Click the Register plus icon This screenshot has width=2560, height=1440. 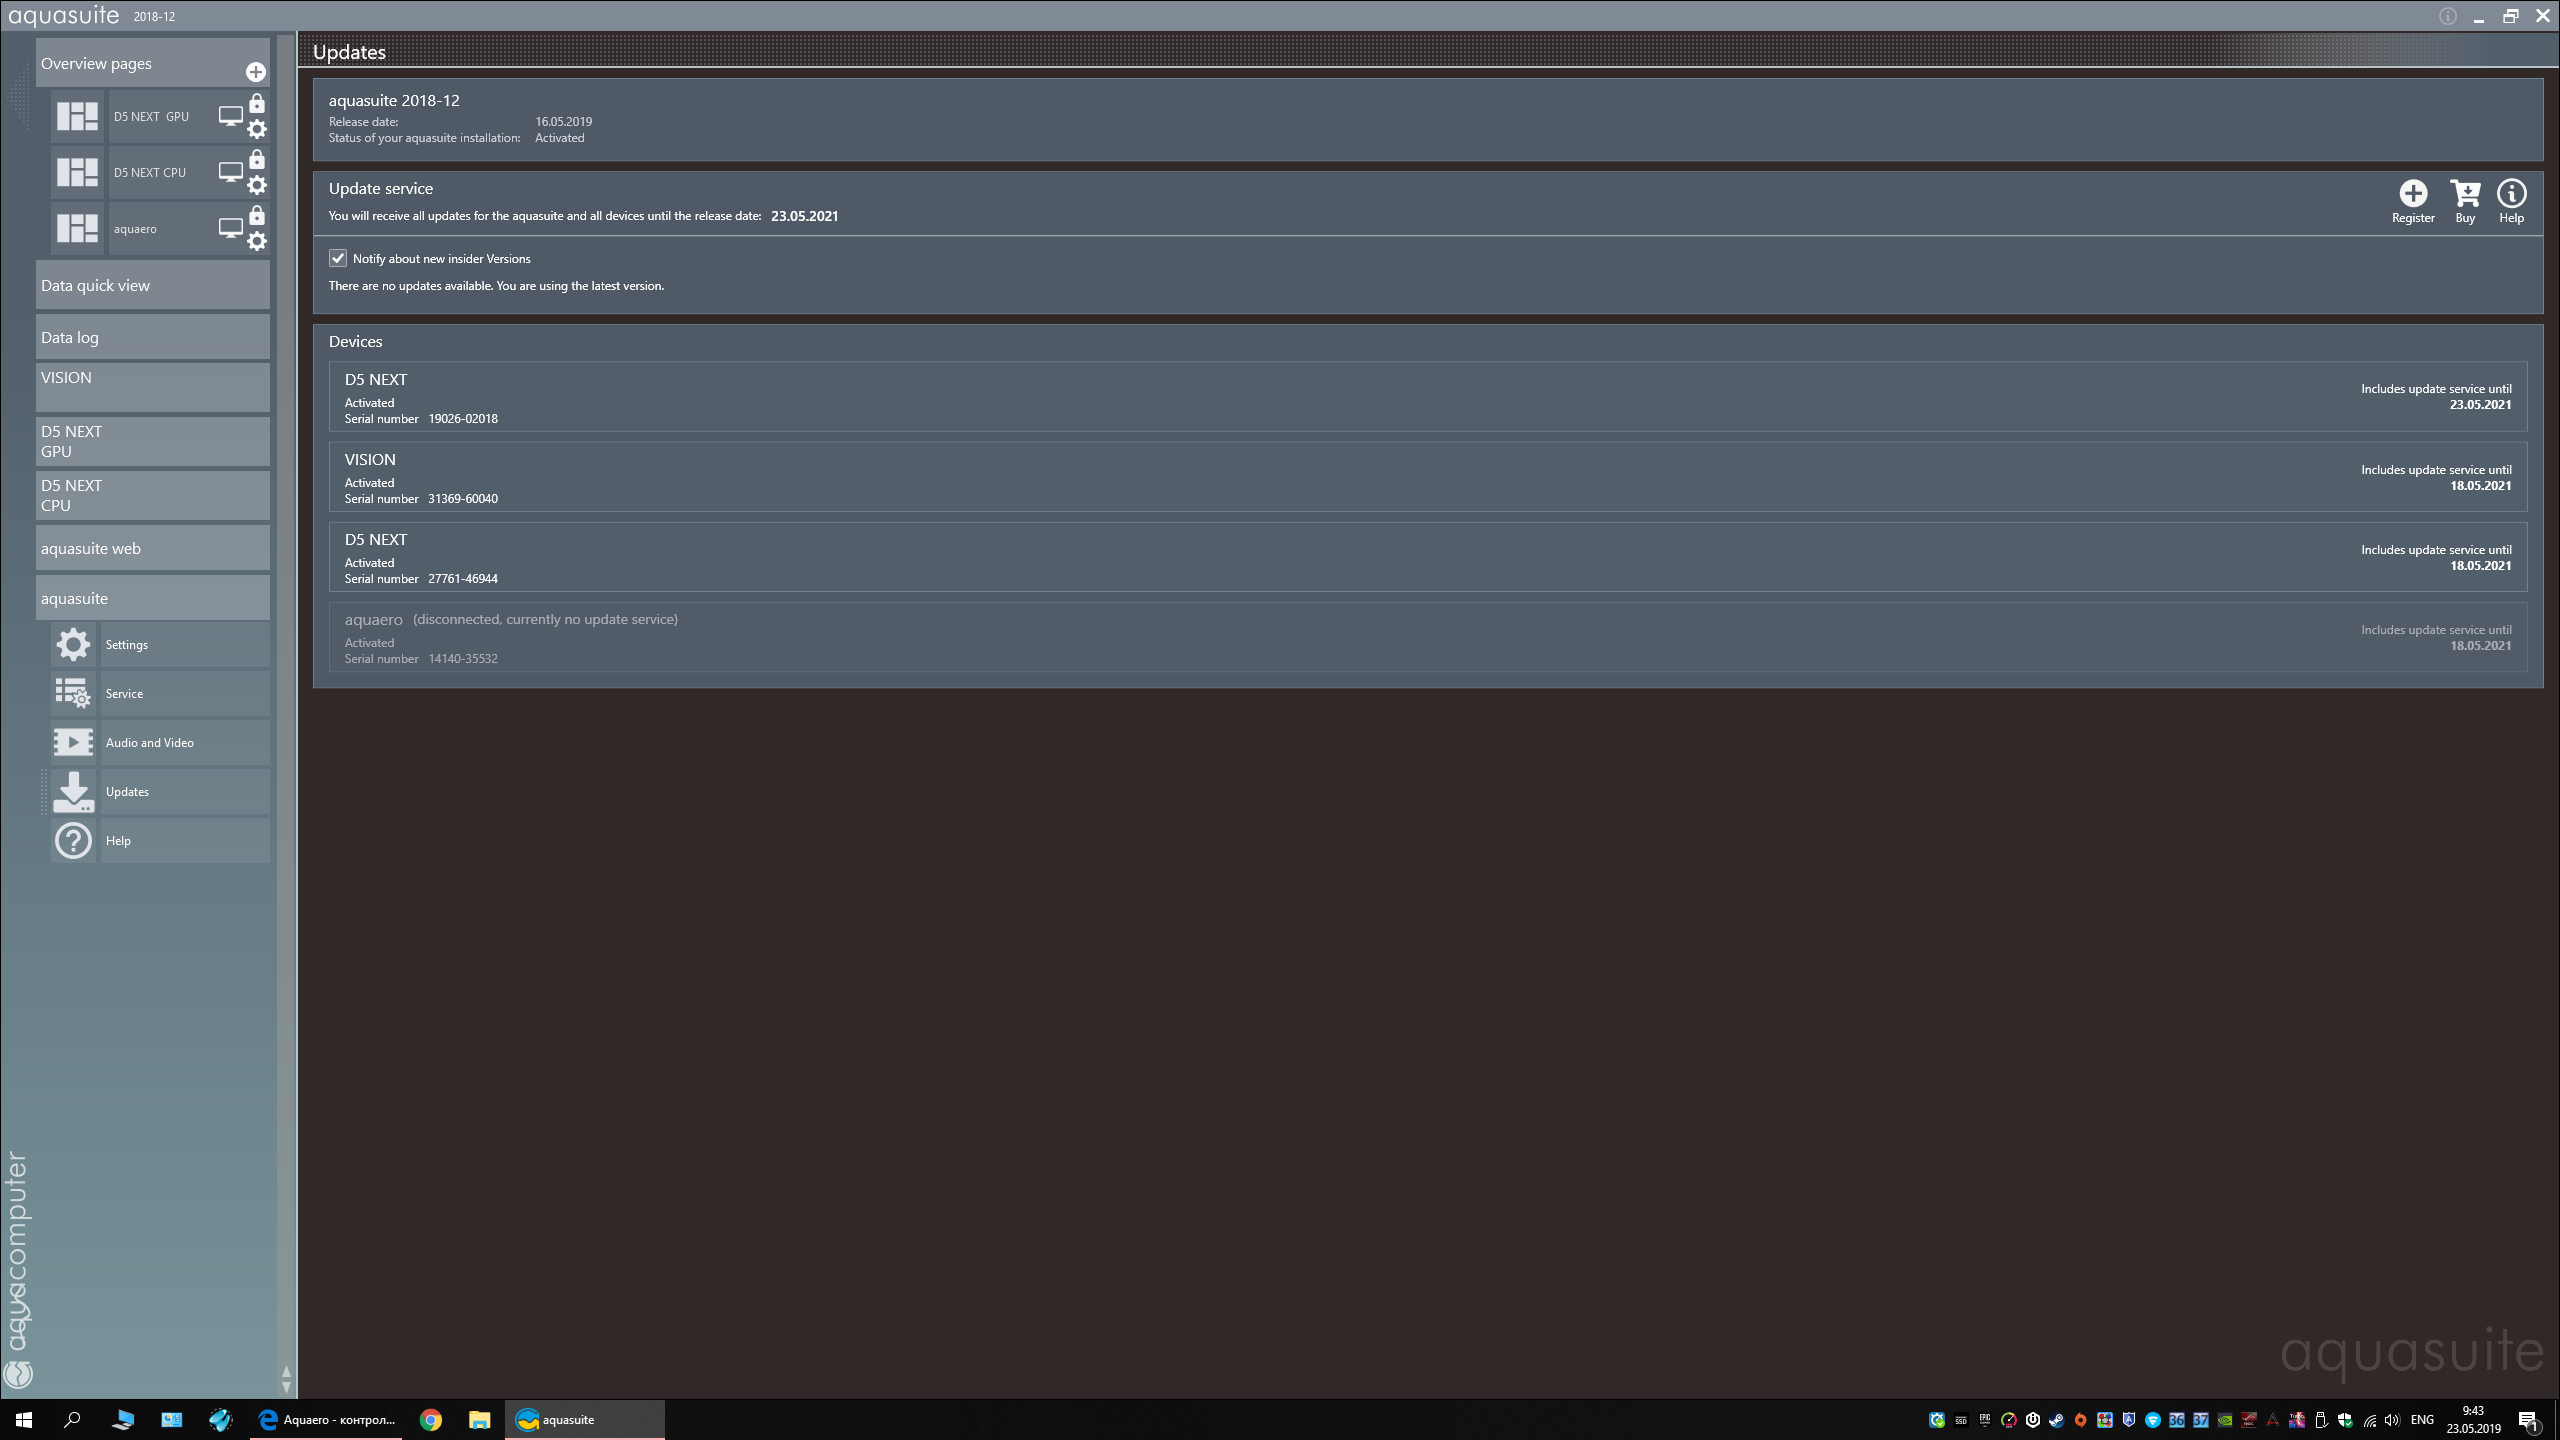[2412, 193]
